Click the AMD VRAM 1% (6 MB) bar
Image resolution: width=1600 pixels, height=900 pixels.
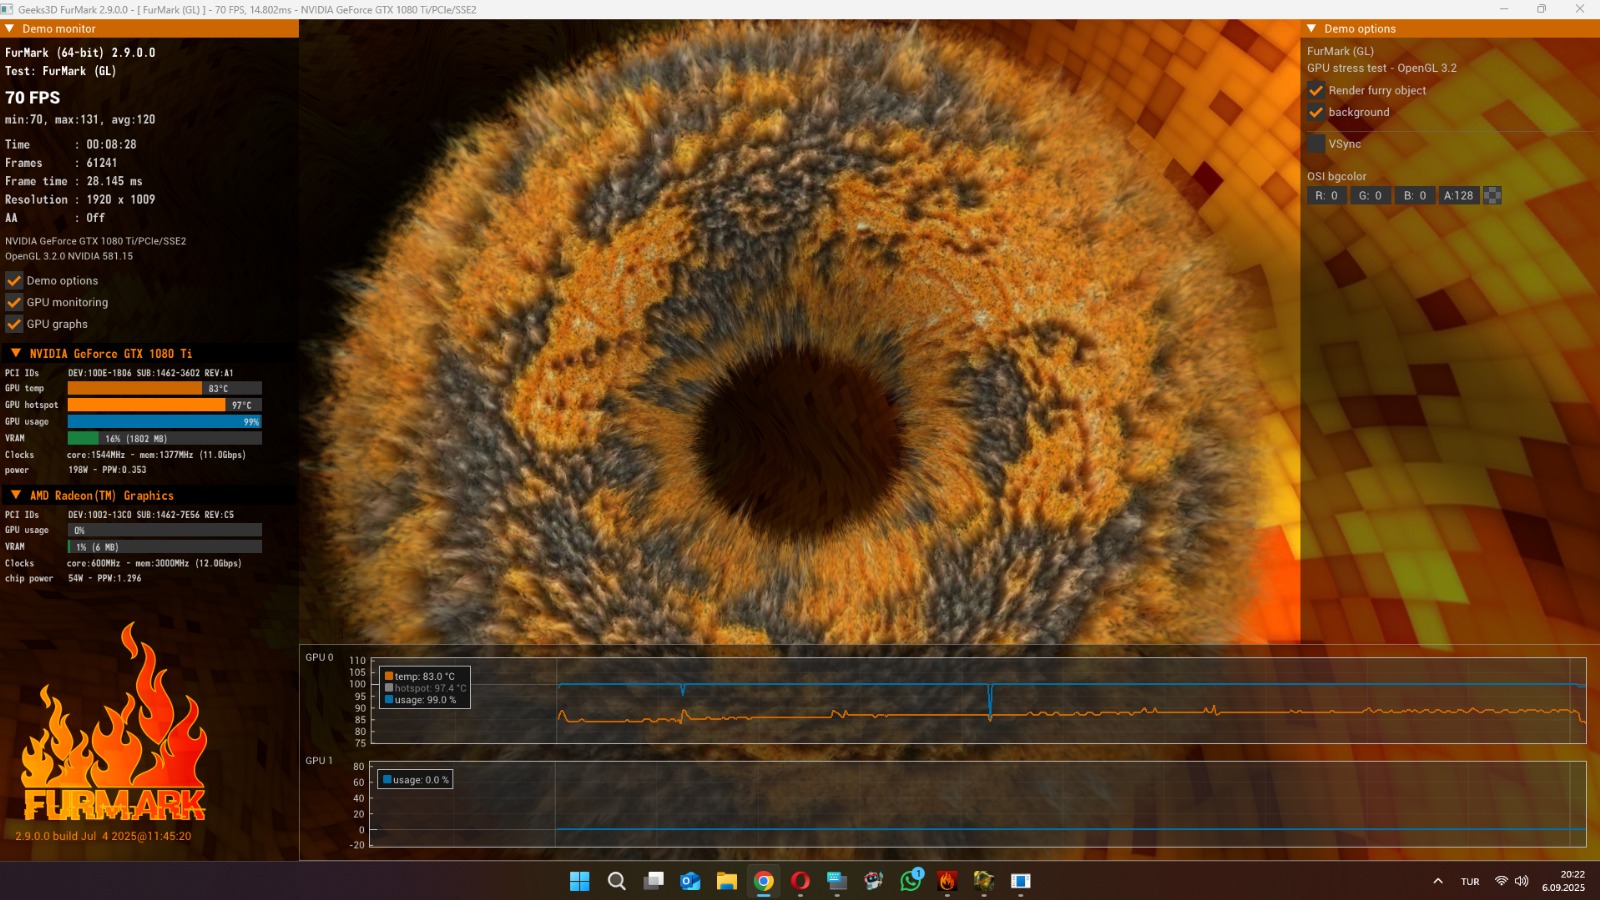pos(165,547)
